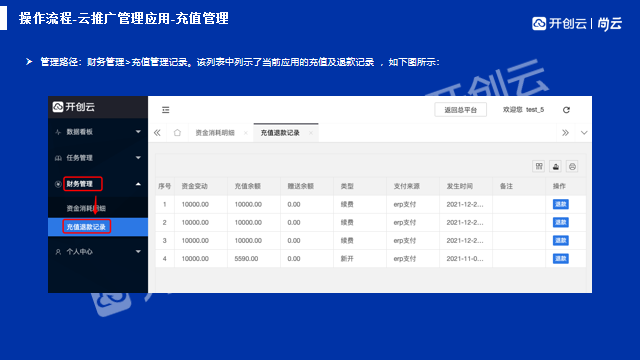Go to the home tab icon
Viewport: 640px width, 360px height.
(x=177, y=133)
